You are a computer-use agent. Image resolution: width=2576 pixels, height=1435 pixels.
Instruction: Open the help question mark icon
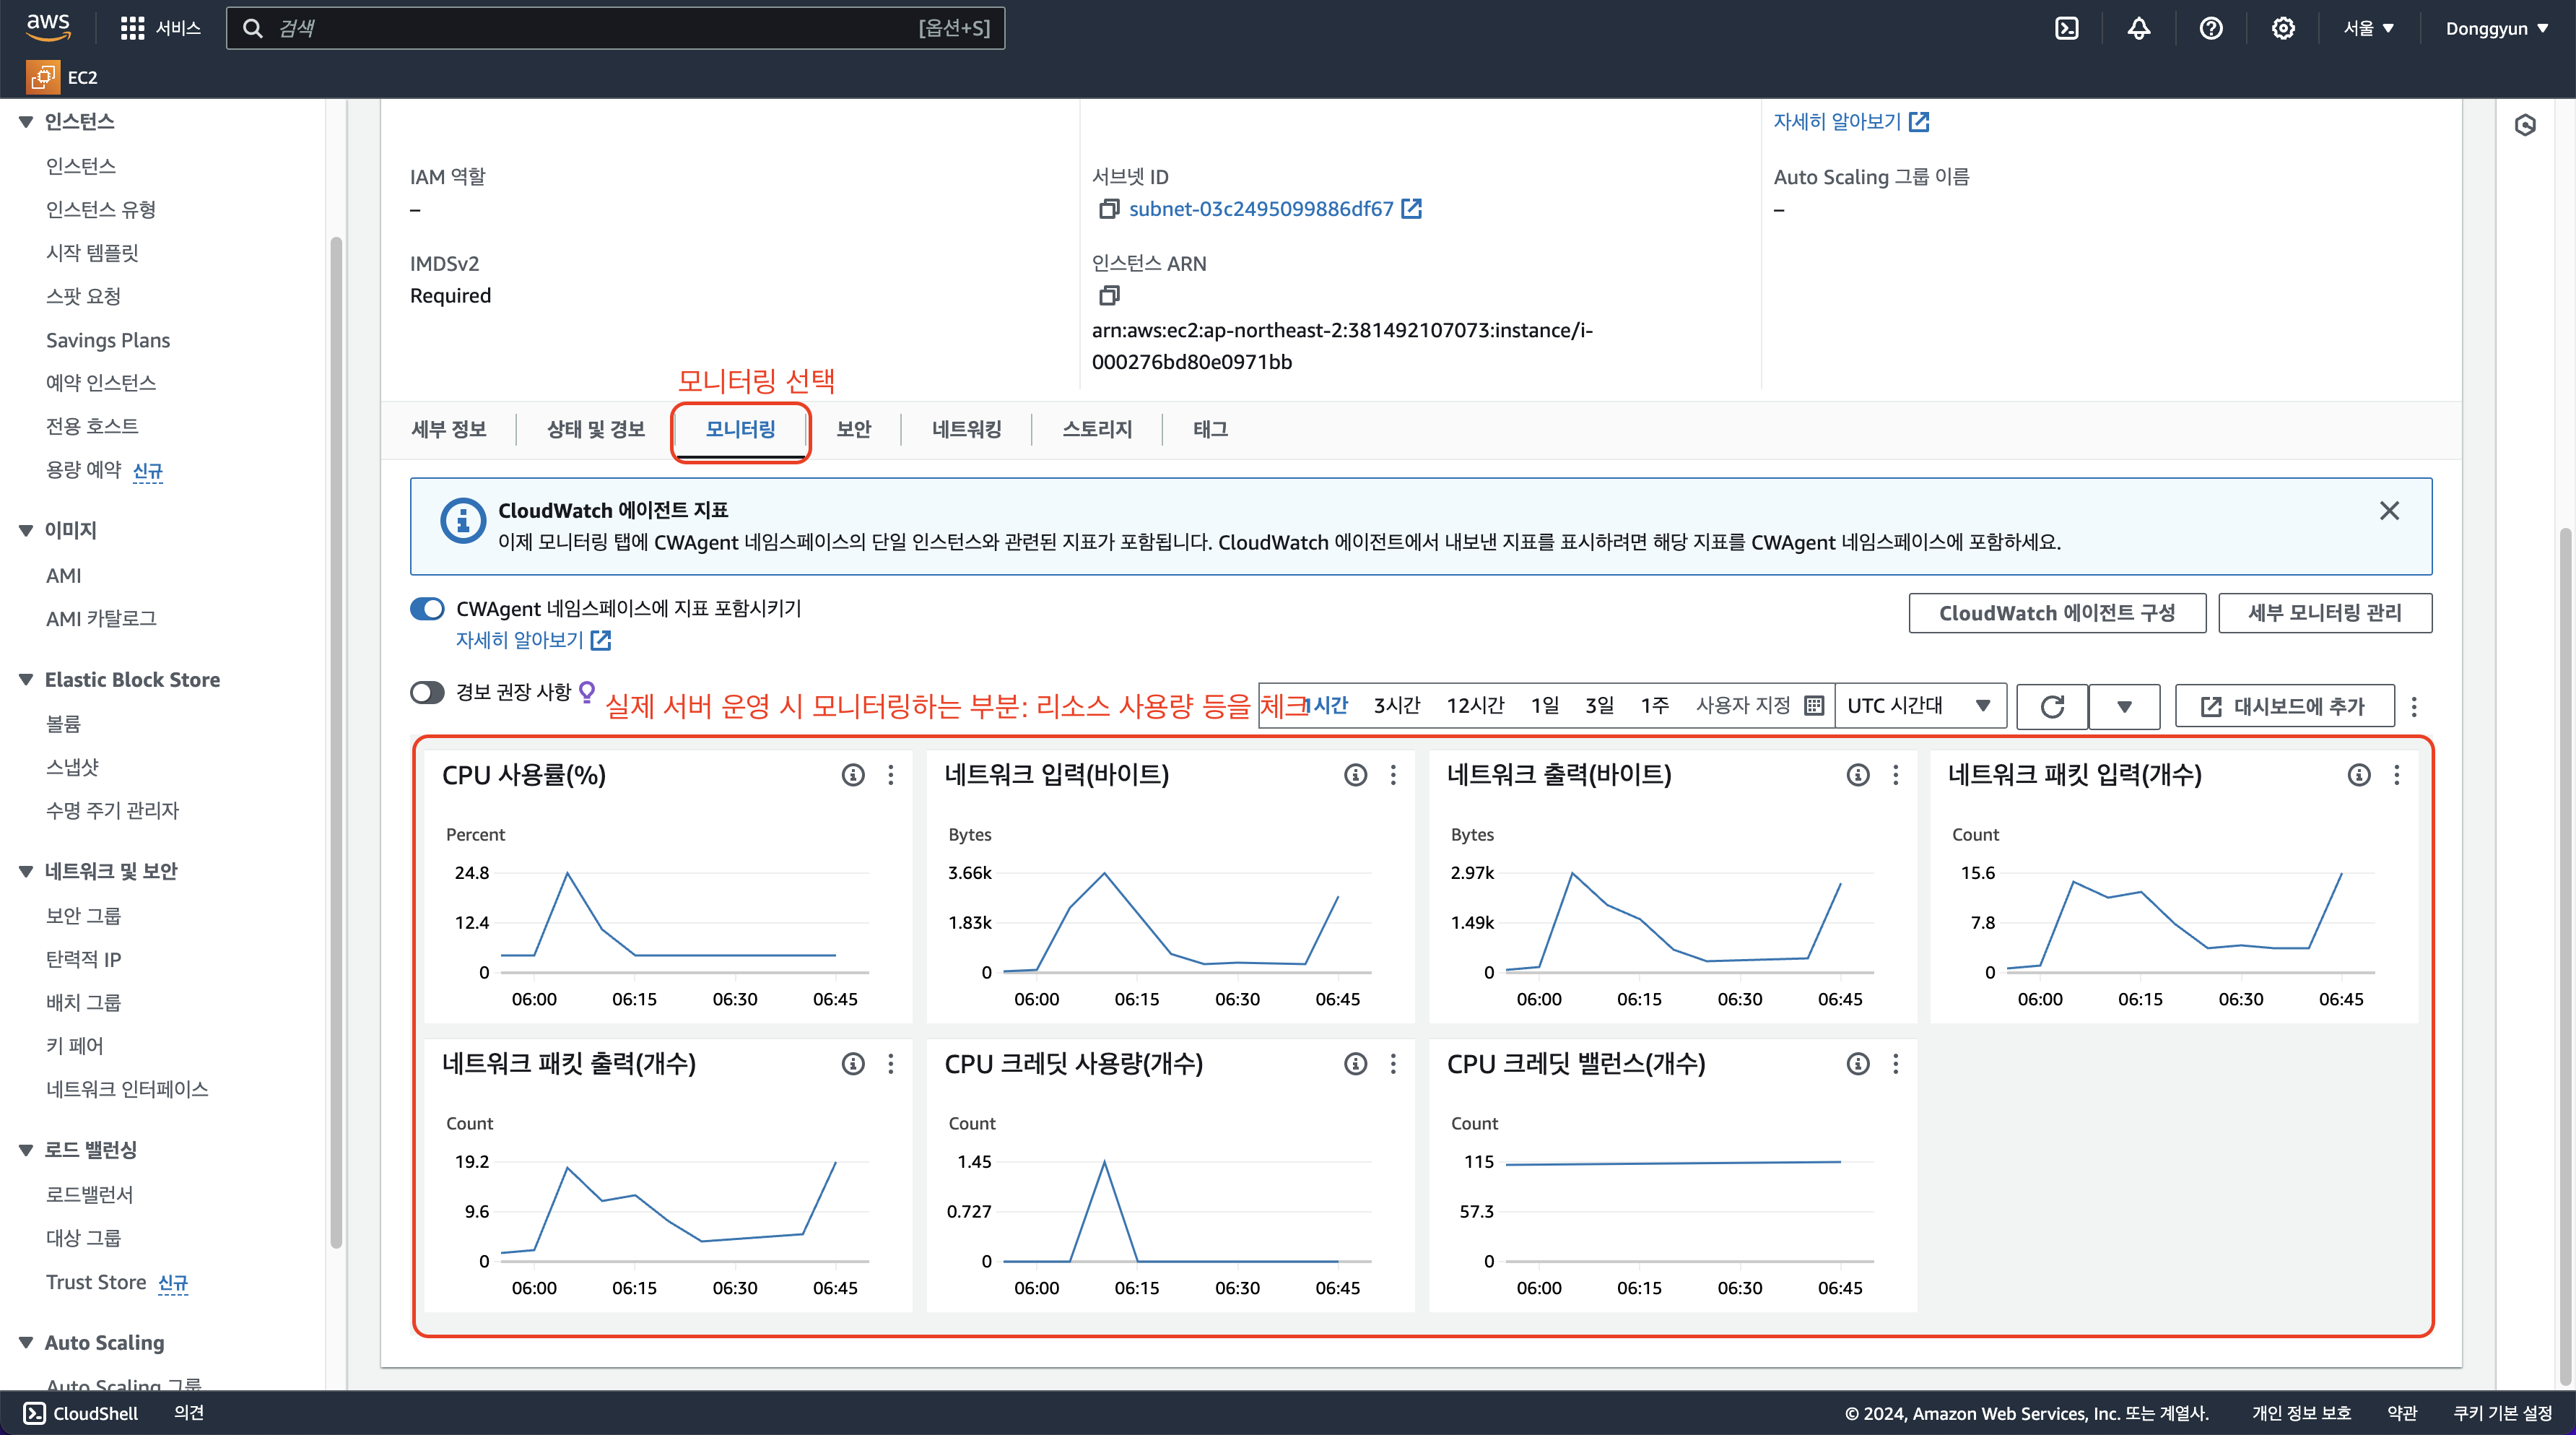click(x=2210, y=28)
